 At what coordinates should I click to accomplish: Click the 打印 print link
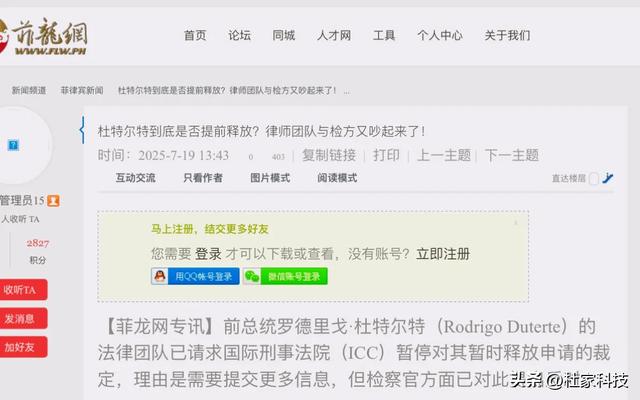(386, 155)
